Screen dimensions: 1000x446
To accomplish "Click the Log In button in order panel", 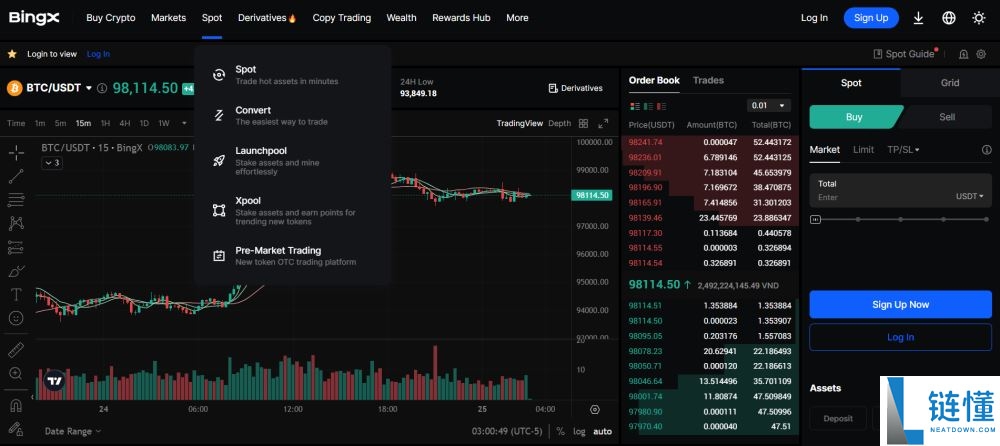I will click(x=901, y=337).
